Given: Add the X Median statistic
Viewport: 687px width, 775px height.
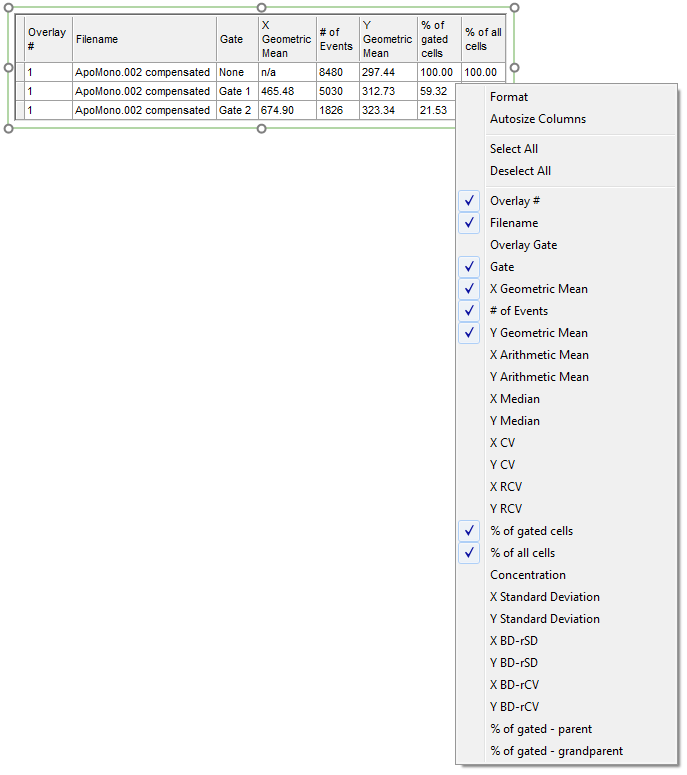Looking at the screenshot, I should (514, 399).
